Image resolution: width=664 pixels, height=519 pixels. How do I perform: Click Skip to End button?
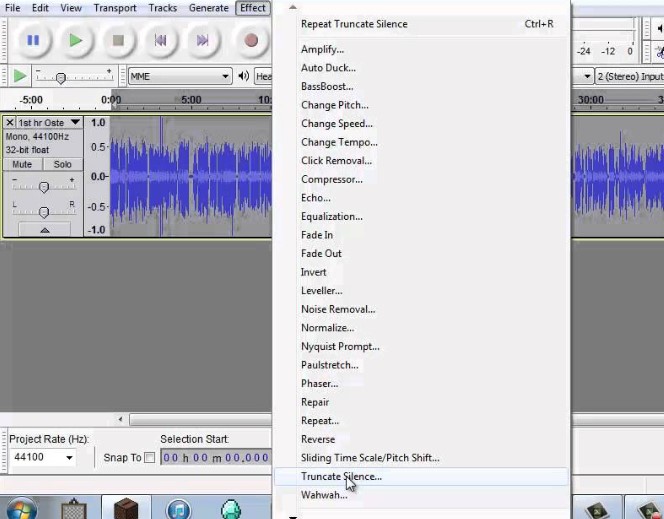point(203,40)
